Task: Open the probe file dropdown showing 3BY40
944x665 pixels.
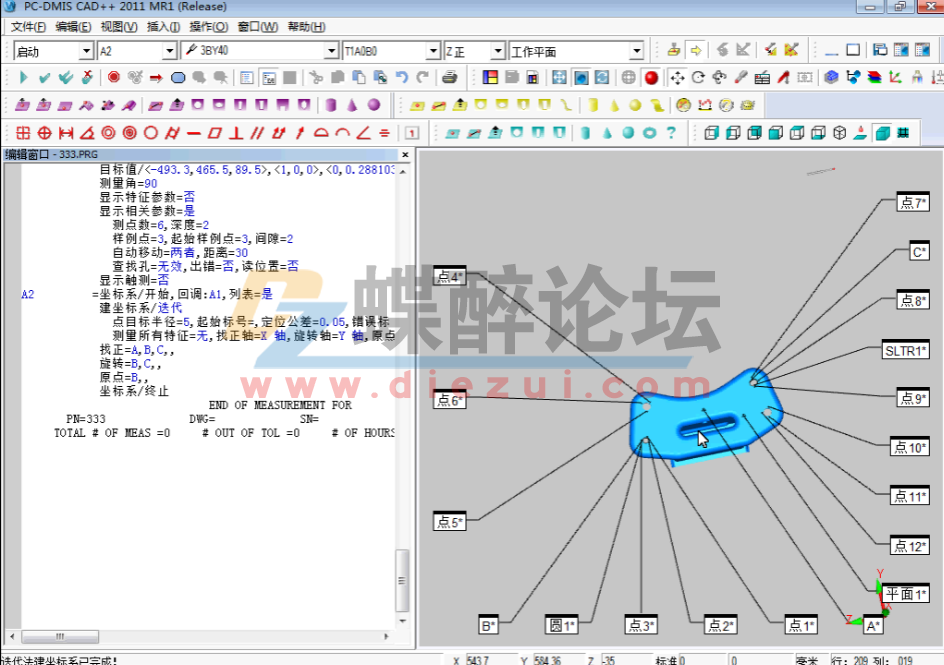Action: (x=330, y=49)
